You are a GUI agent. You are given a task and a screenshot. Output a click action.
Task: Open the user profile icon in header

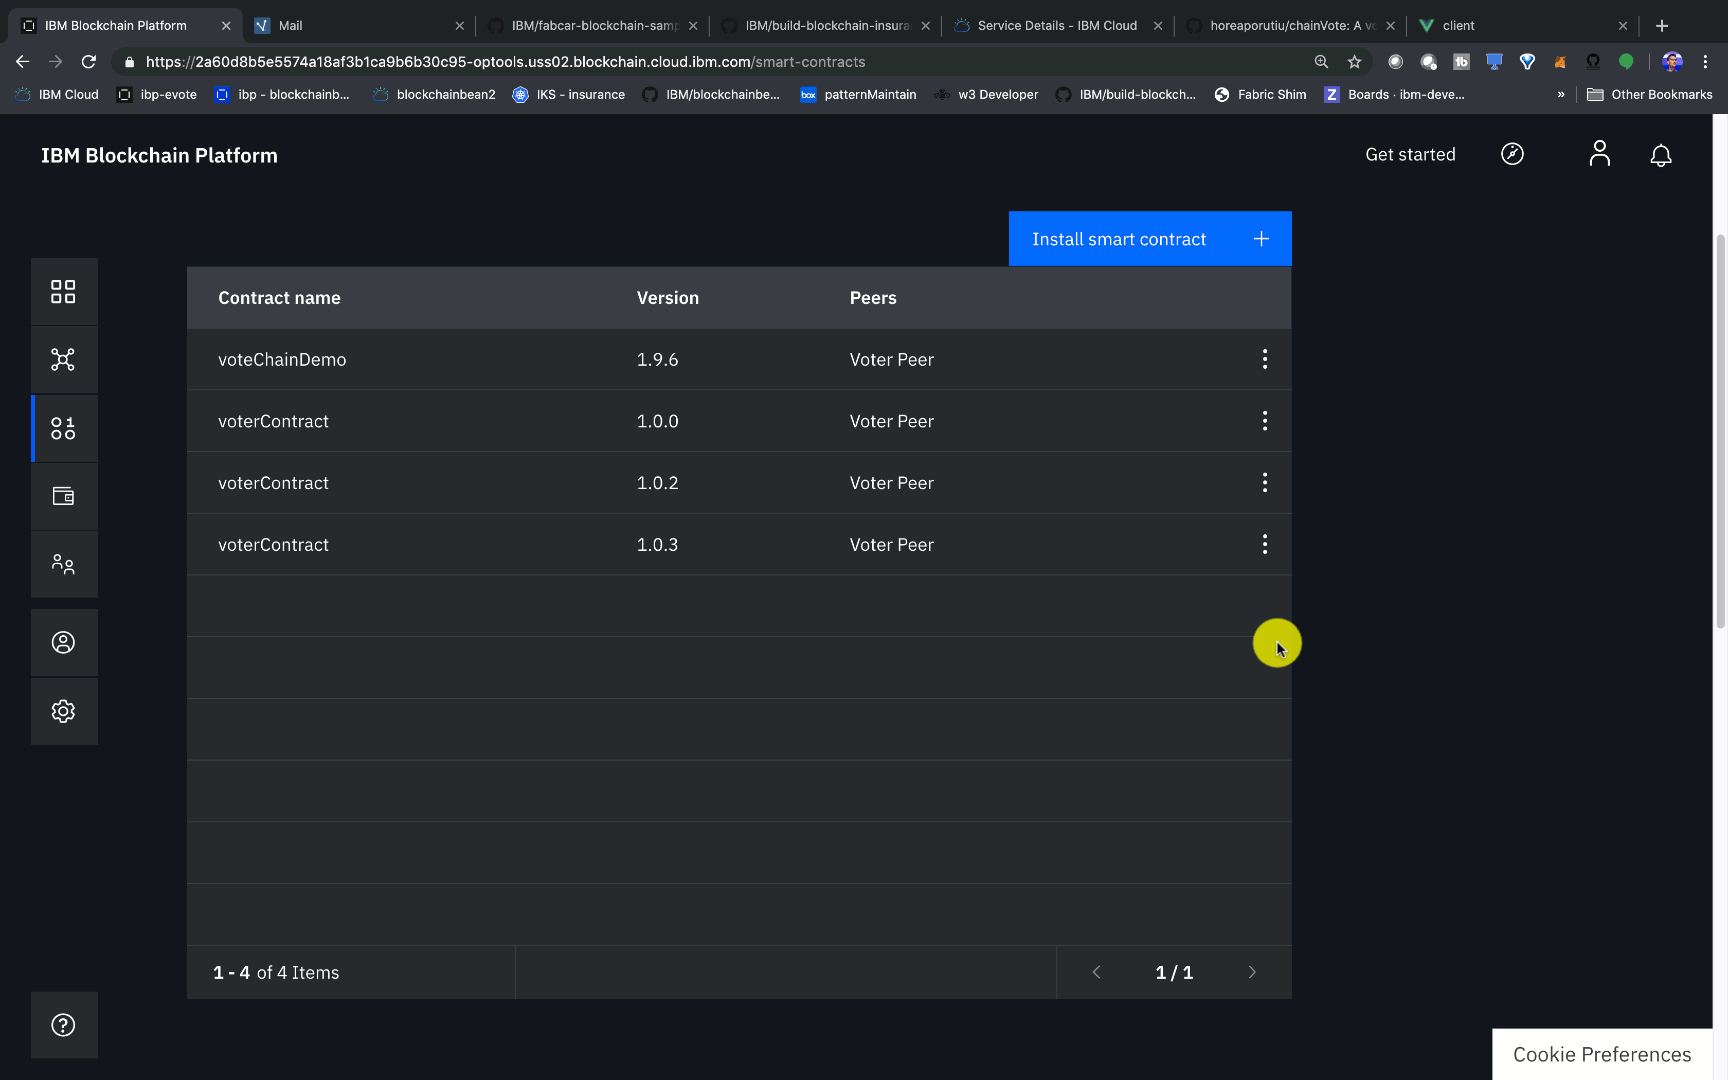tap(1600, 154)
